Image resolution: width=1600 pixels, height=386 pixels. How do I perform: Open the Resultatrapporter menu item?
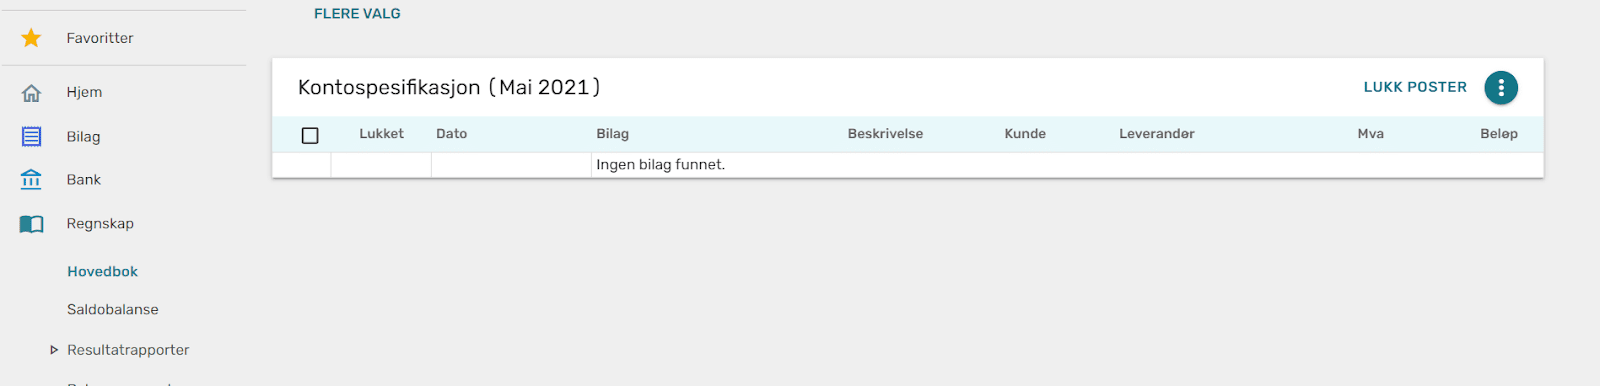128,350
